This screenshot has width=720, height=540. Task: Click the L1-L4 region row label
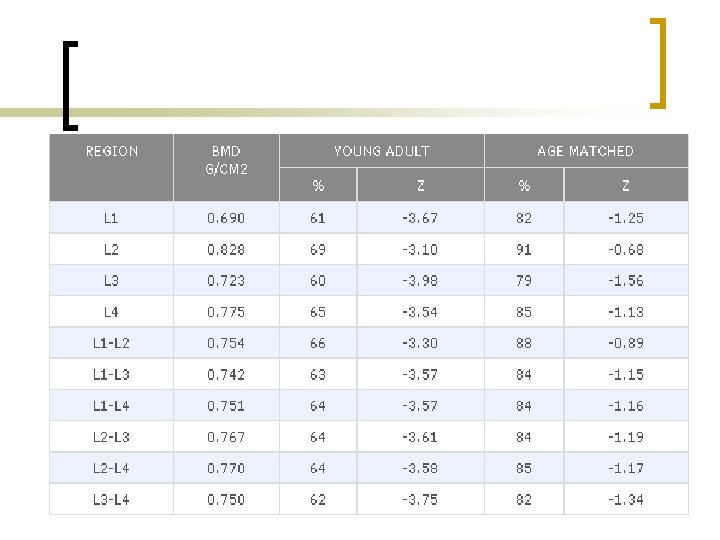[x=112, y=406]
